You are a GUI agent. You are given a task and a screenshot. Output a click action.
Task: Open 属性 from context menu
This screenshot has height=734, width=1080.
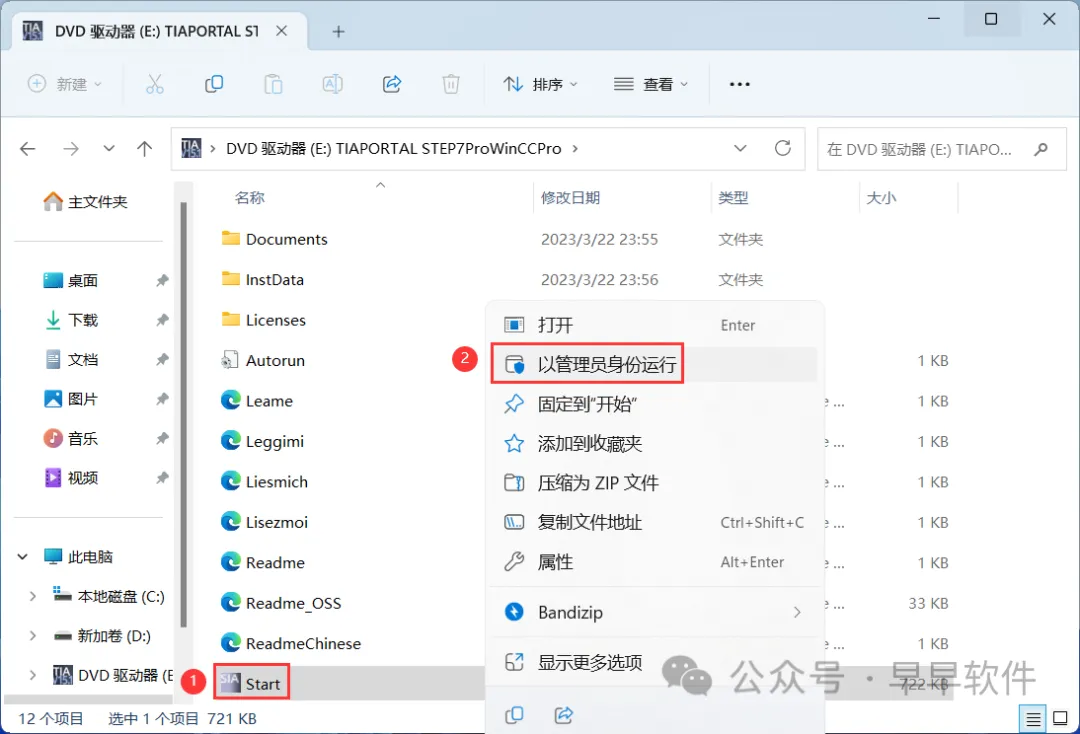tap(654, 562)
